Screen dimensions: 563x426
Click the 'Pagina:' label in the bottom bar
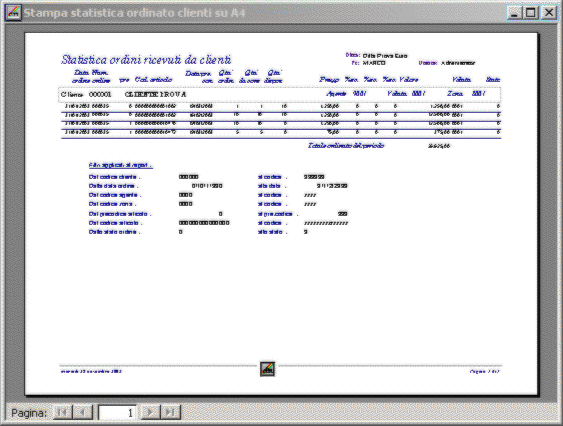tap(29, 413)
